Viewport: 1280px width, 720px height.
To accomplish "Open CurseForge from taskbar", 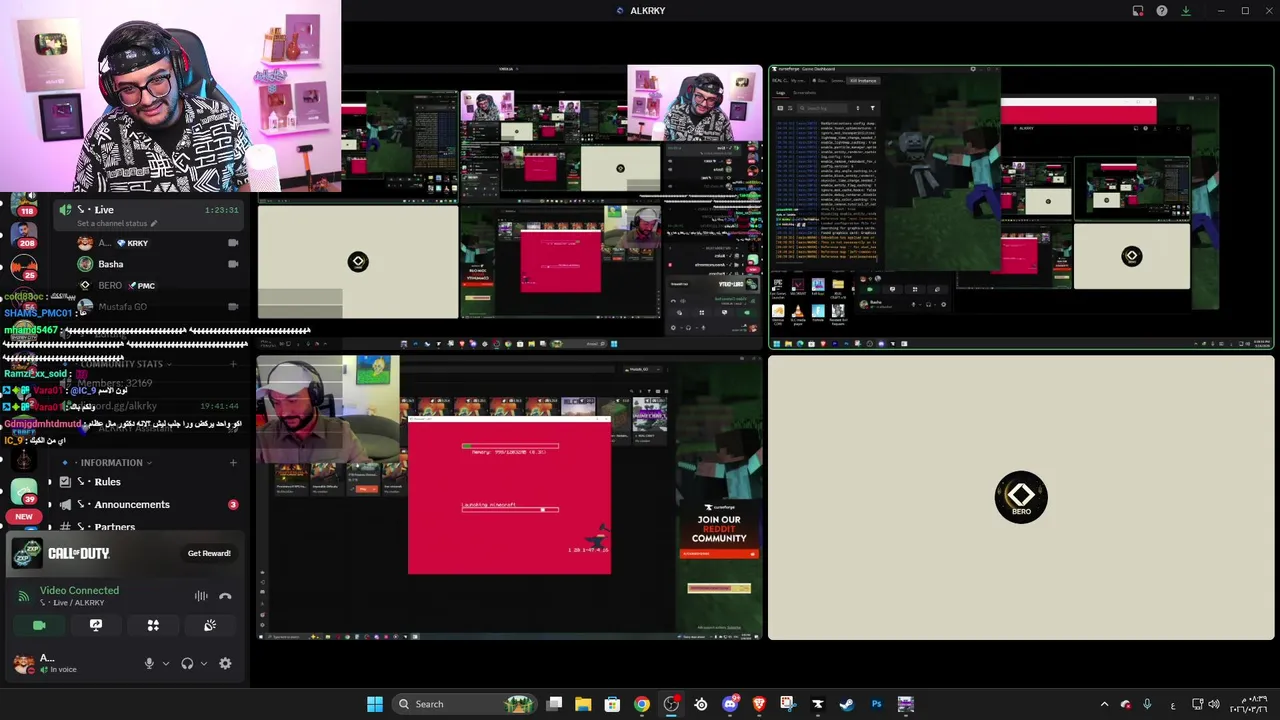I will click(x=818, y=704).
